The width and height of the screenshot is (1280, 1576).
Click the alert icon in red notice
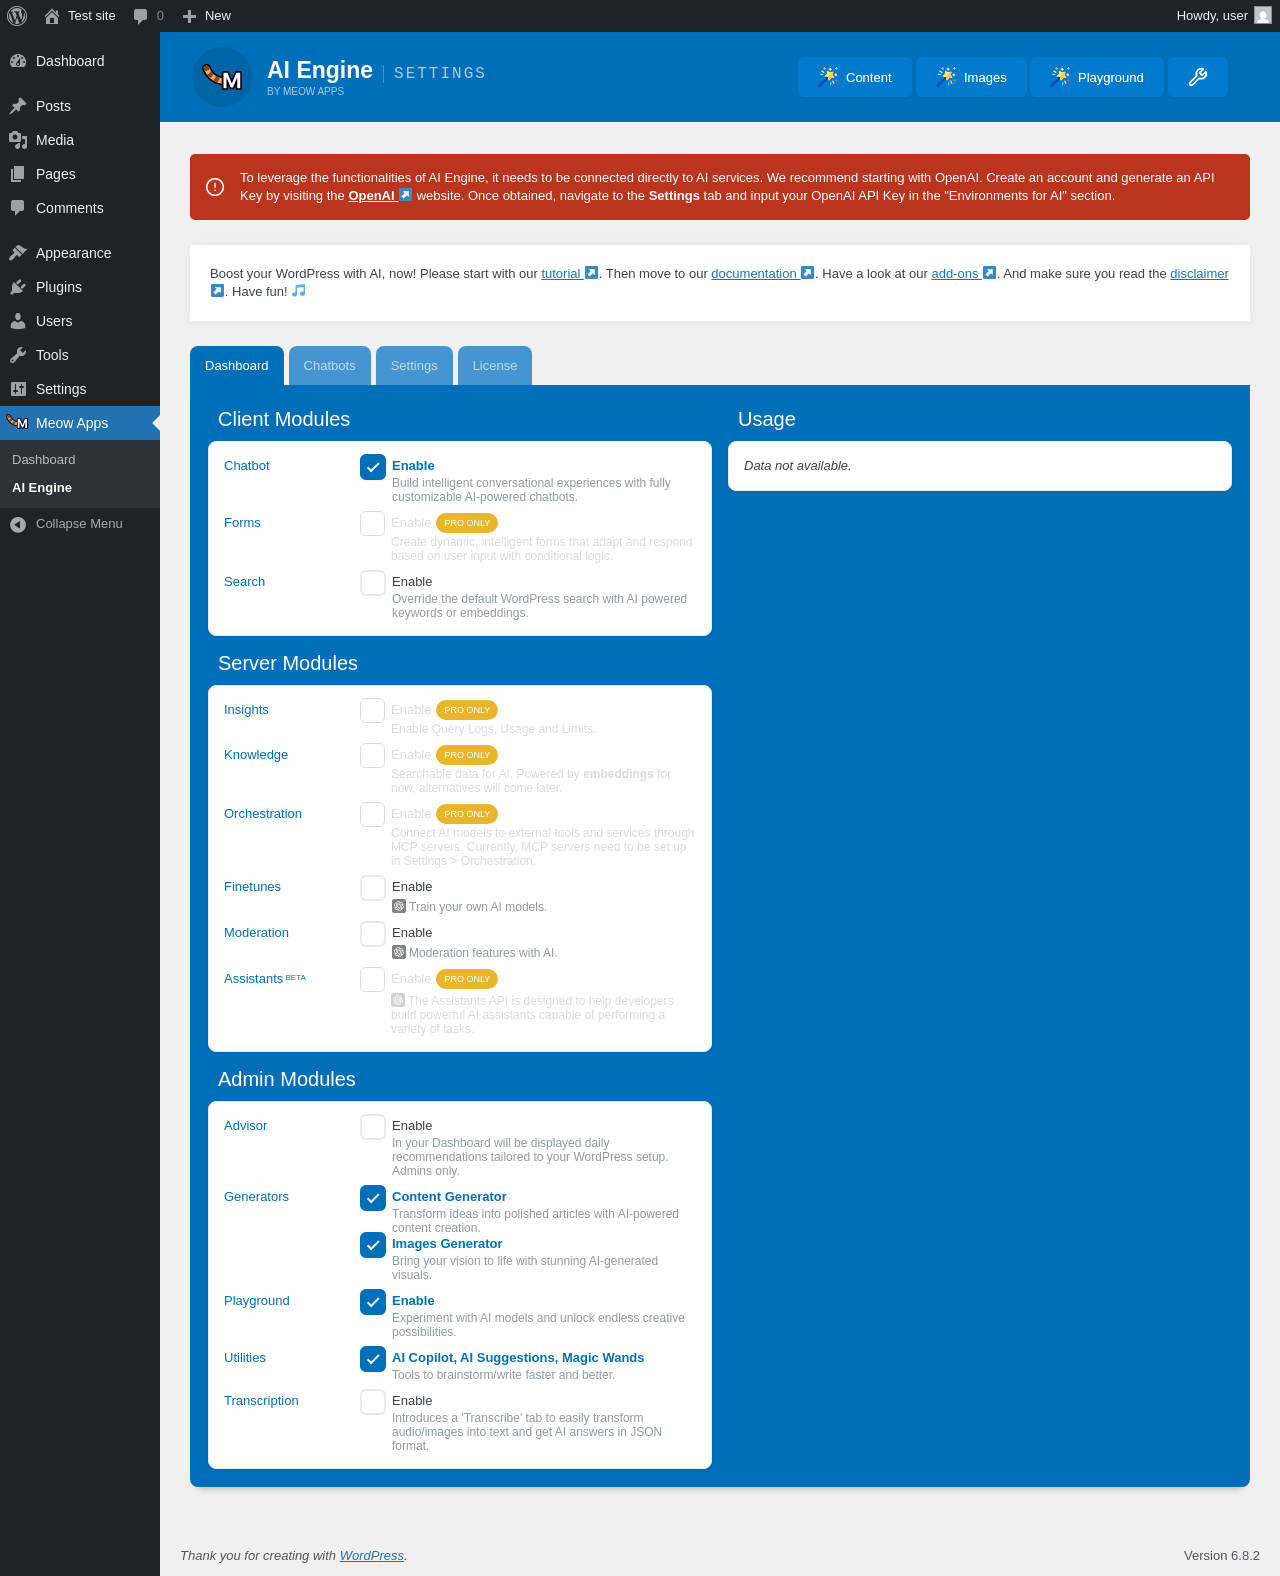(215, 187)
